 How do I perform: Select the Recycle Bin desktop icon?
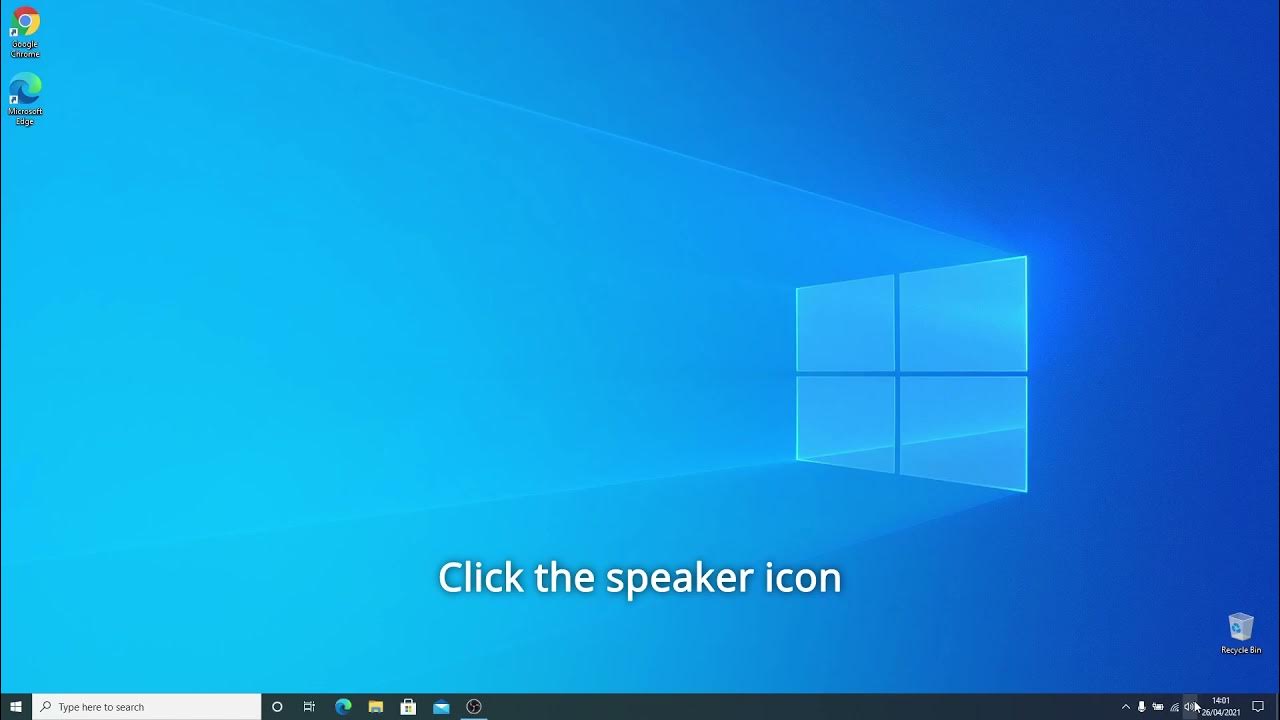click(x=1241, y=634)
